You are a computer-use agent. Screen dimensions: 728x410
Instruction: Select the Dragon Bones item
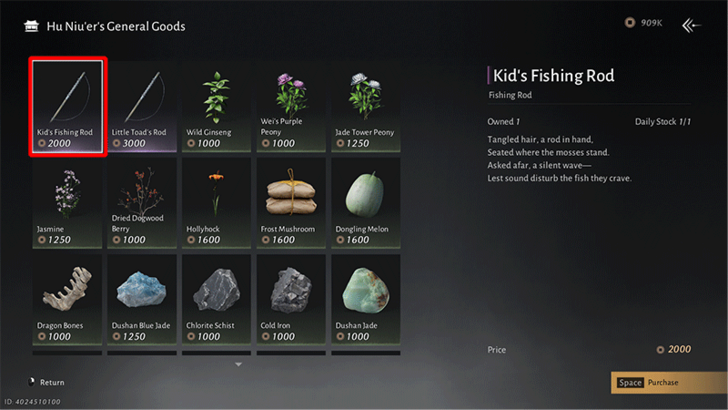pyautogui.click(x=67, y=298)
